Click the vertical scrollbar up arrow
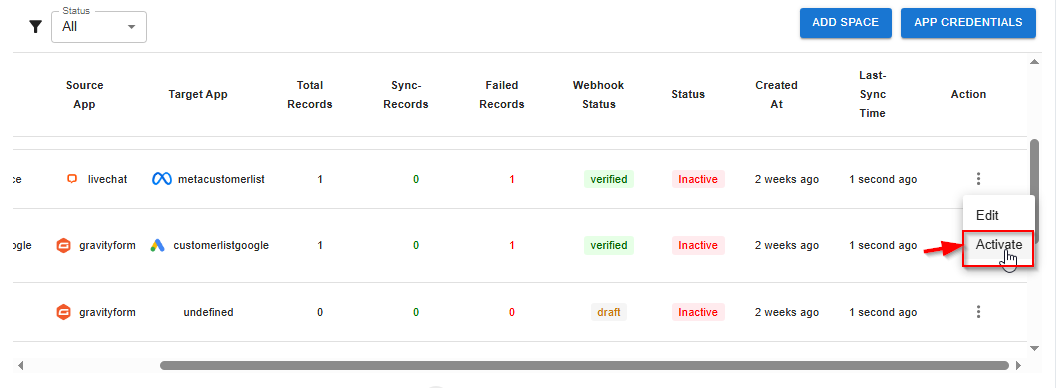 [1034, 62]
